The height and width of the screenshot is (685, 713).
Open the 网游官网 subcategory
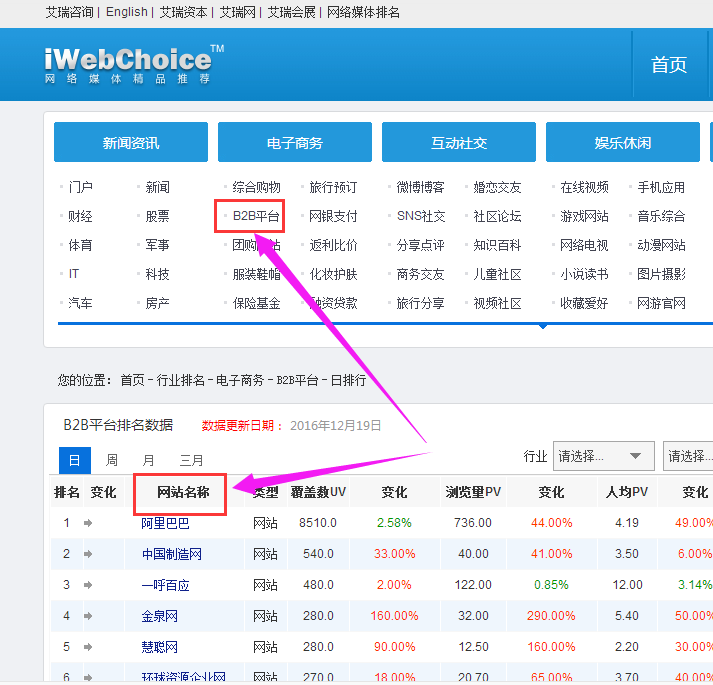661,303
